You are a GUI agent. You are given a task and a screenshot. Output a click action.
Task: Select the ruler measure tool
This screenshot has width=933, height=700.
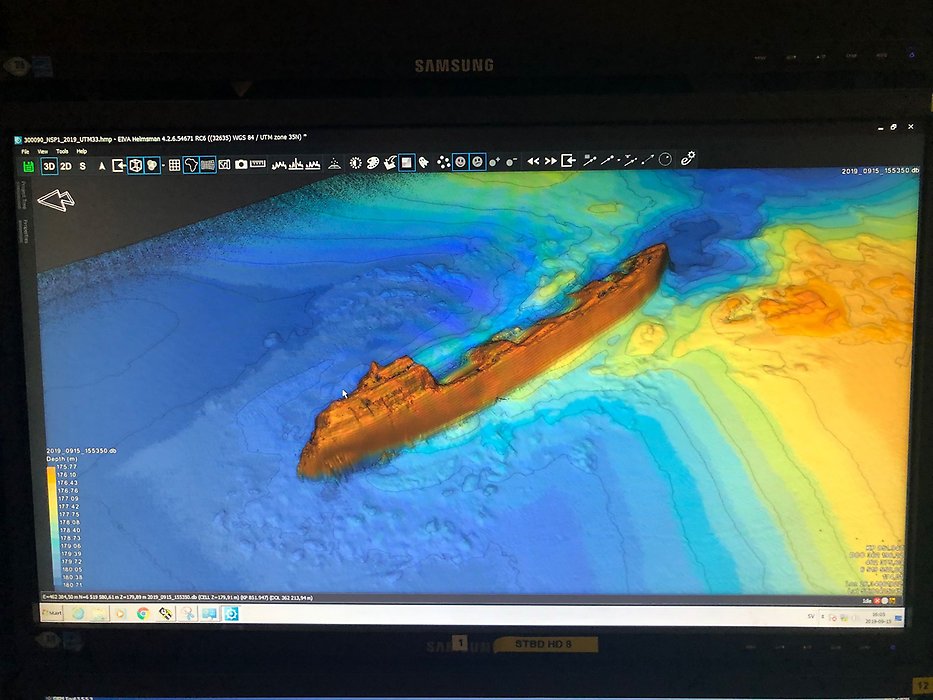point(258,164)
